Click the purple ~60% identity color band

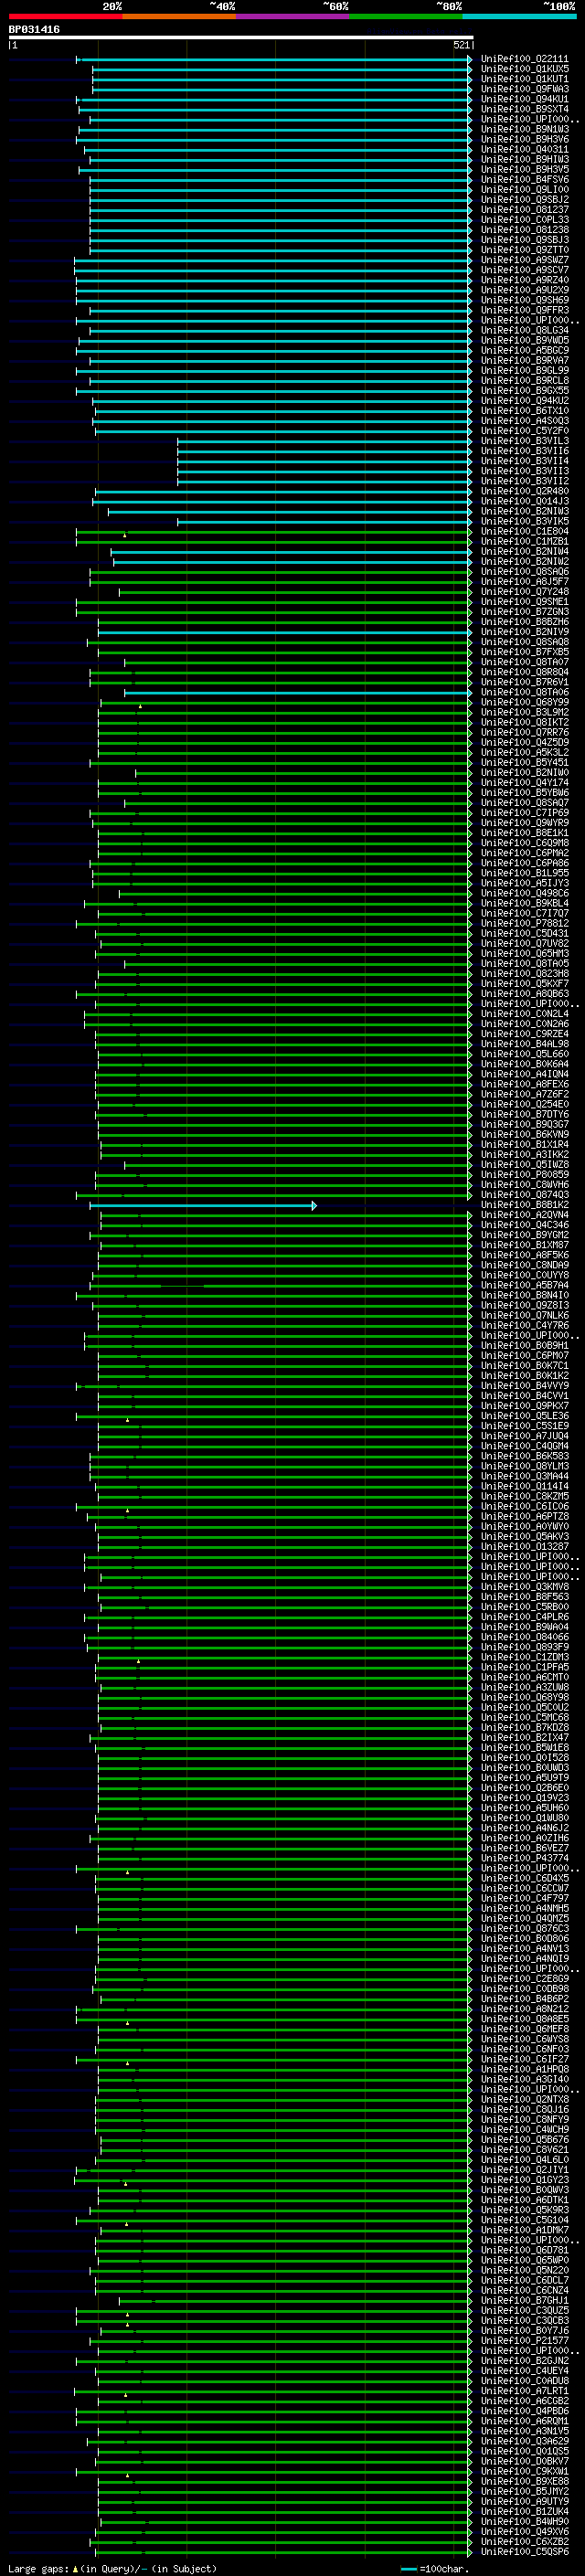pos(293,16)
